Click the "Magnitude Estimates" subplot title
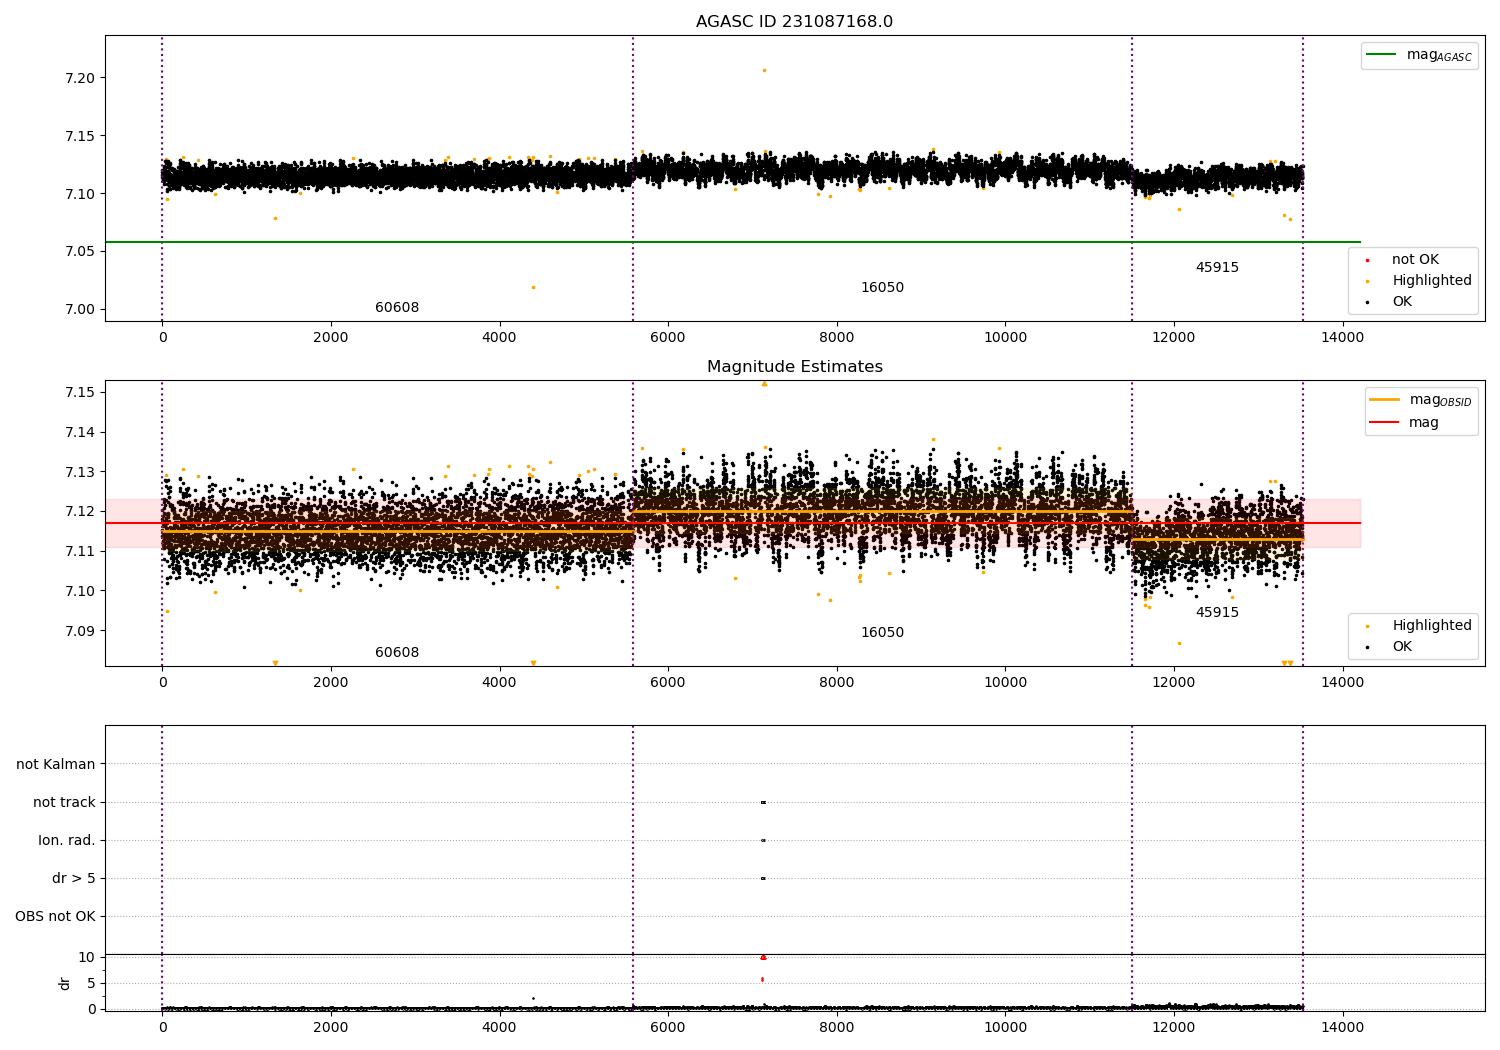 [x=794, y=367]
